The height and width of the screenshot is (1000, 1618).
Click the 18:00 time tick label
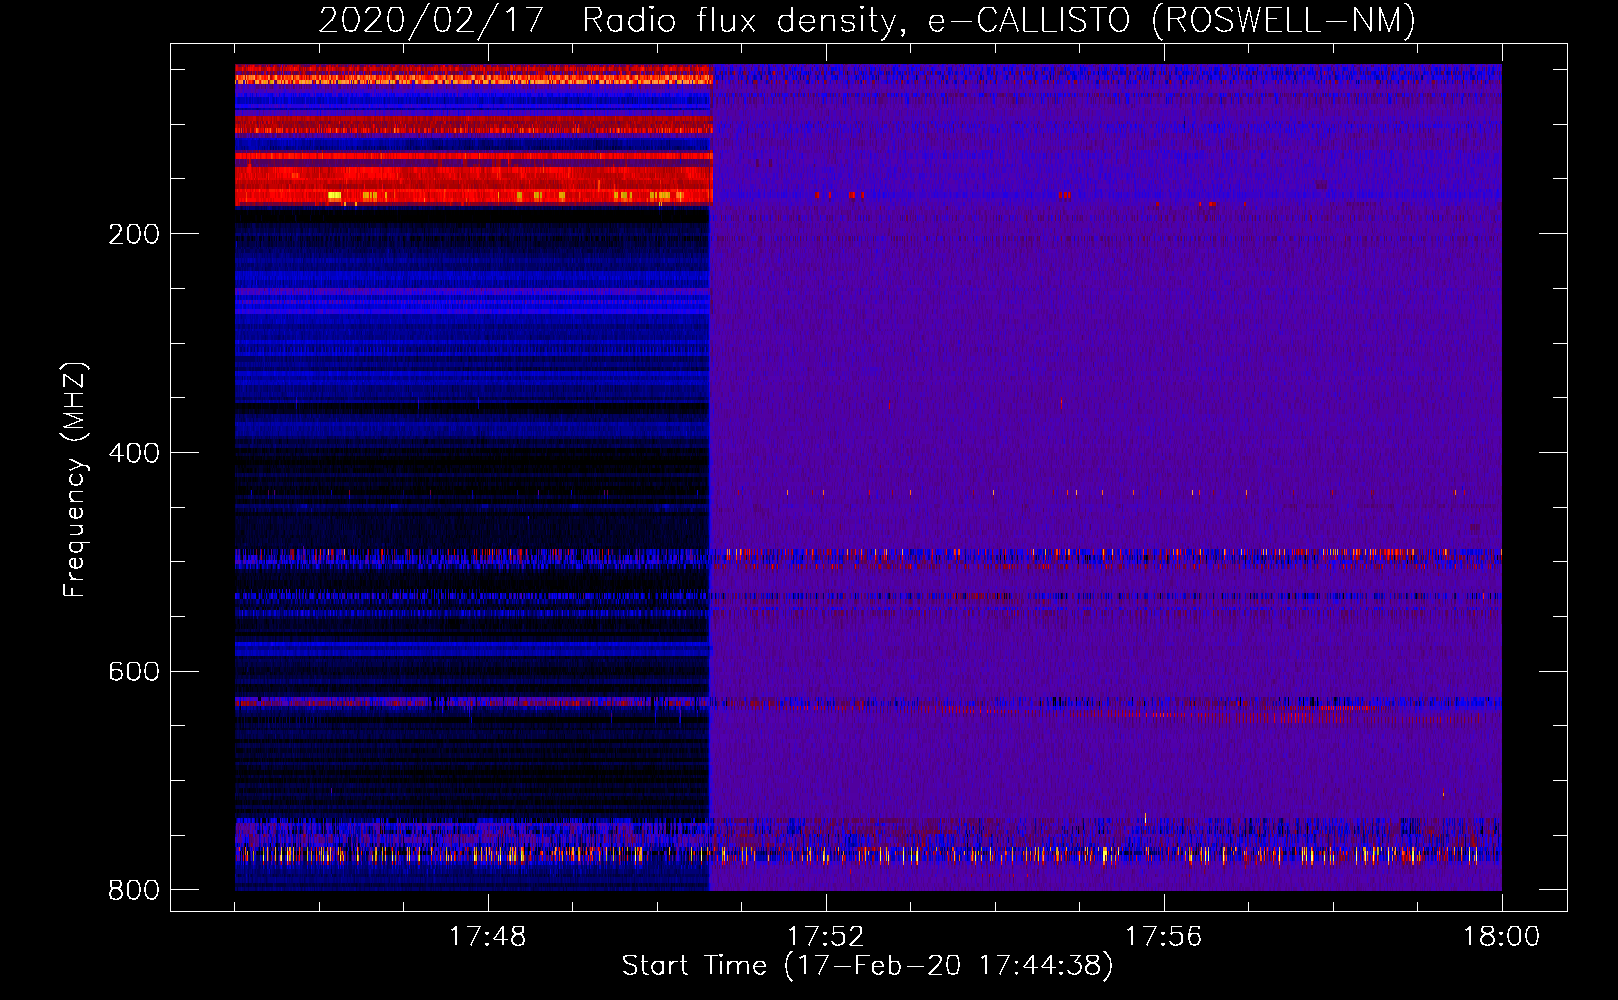click(1501, 937)
